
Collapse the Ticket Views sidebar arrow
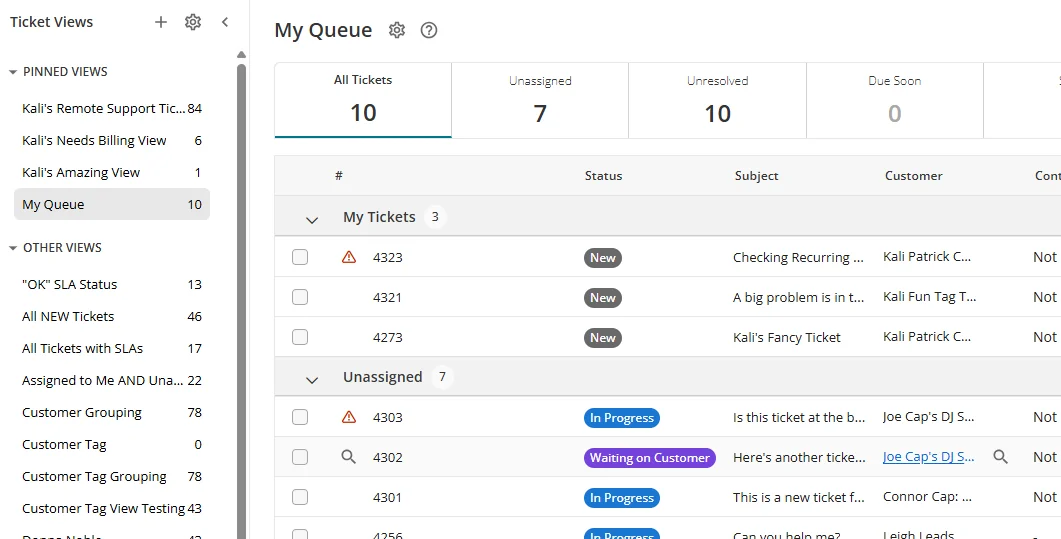tap(225, 22)
